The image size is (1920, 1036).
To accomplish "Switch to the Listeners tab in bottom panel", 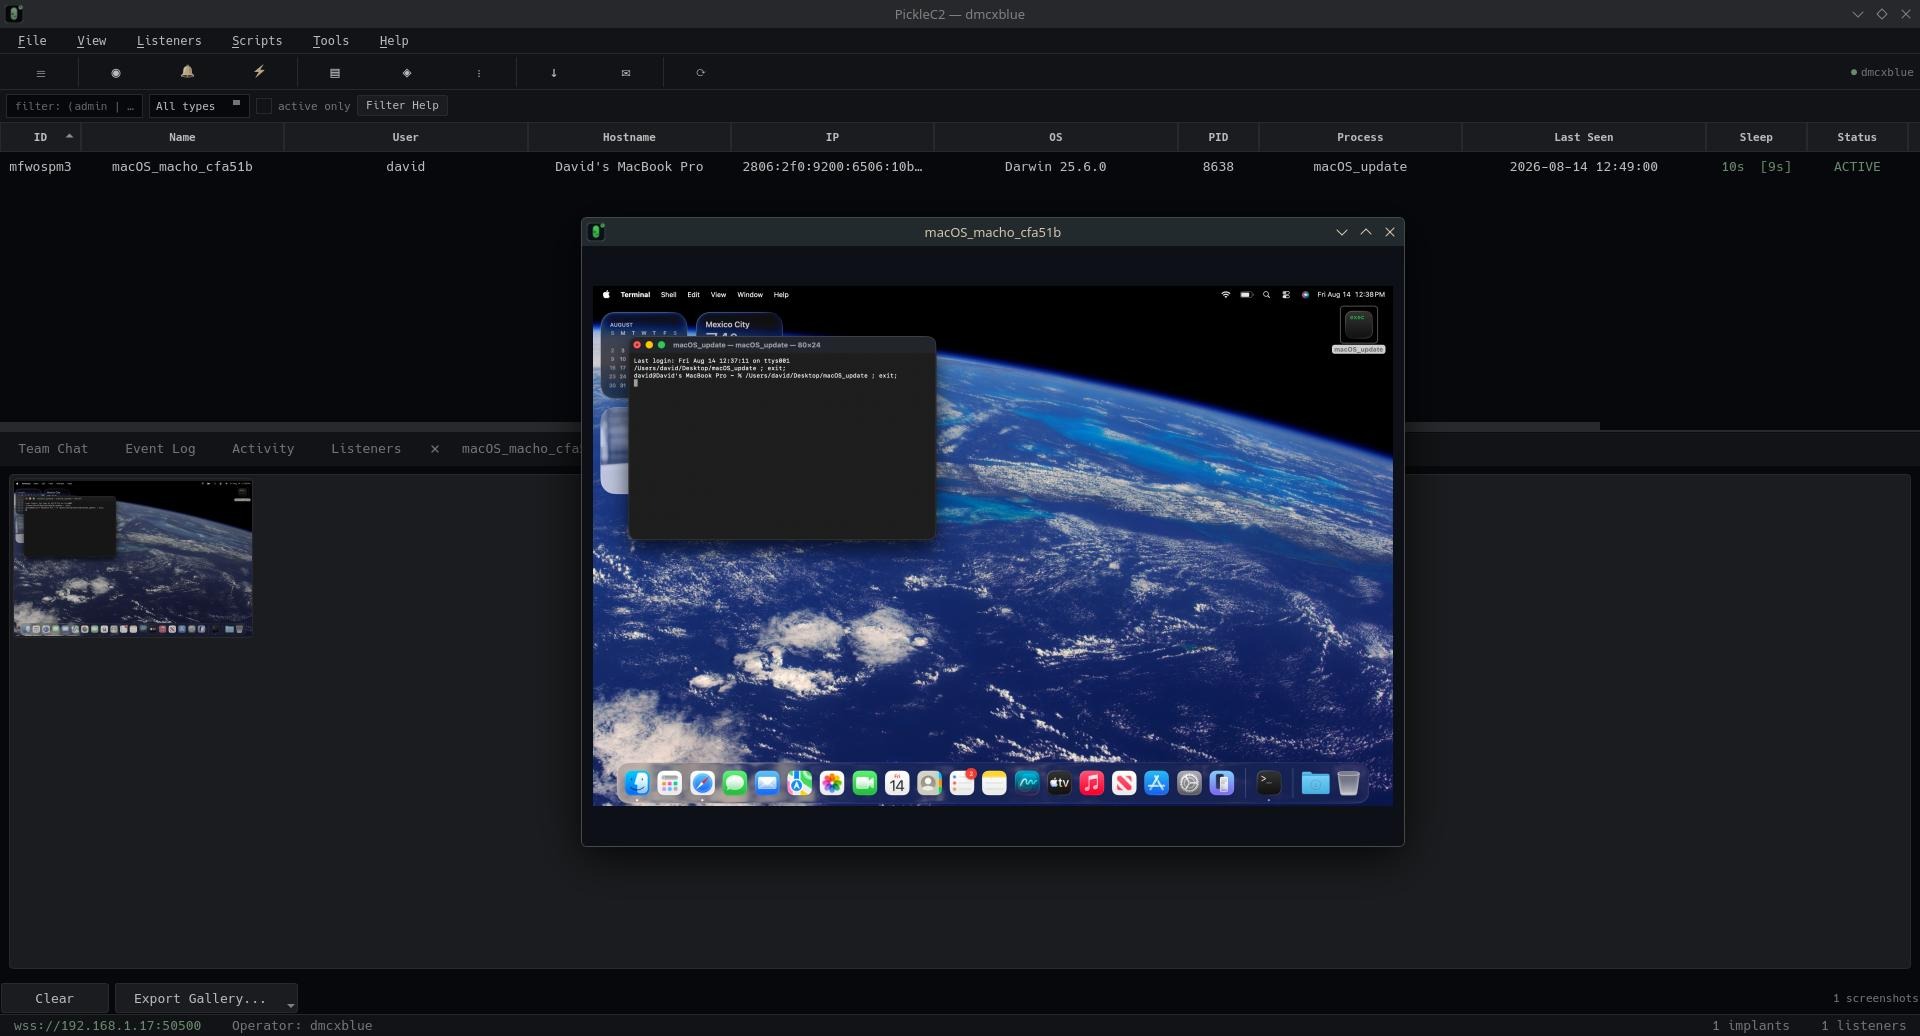I will (x=366, y=449).
